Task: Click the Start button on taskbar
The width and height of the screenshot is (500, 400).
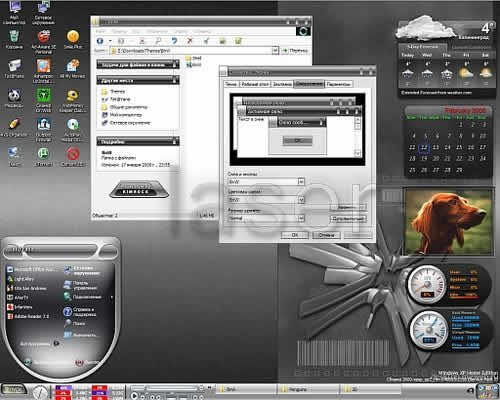Action: coord(13,389)
